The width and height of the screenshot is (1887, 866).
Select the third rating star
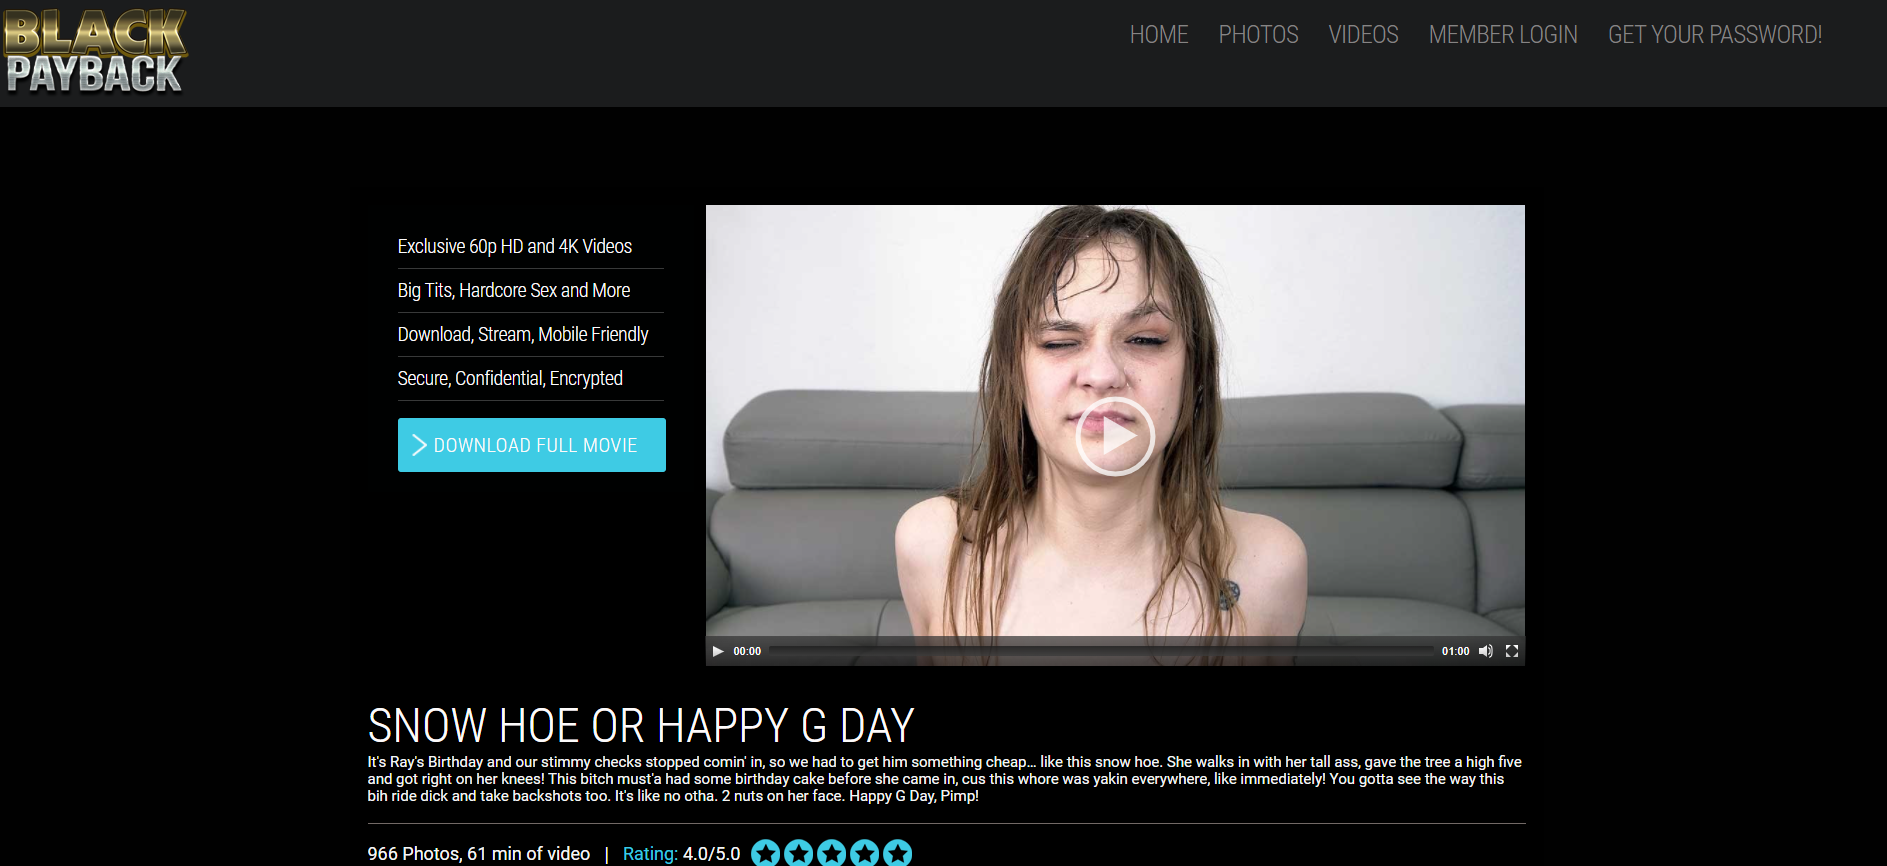pyautogui.click(x=832, y=853)
